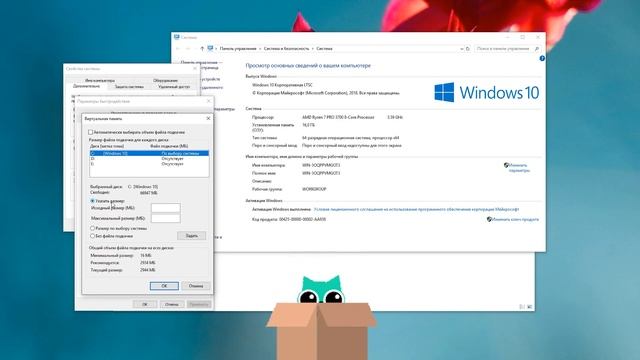Switch to details view in background Explorer window

[522, 307]
